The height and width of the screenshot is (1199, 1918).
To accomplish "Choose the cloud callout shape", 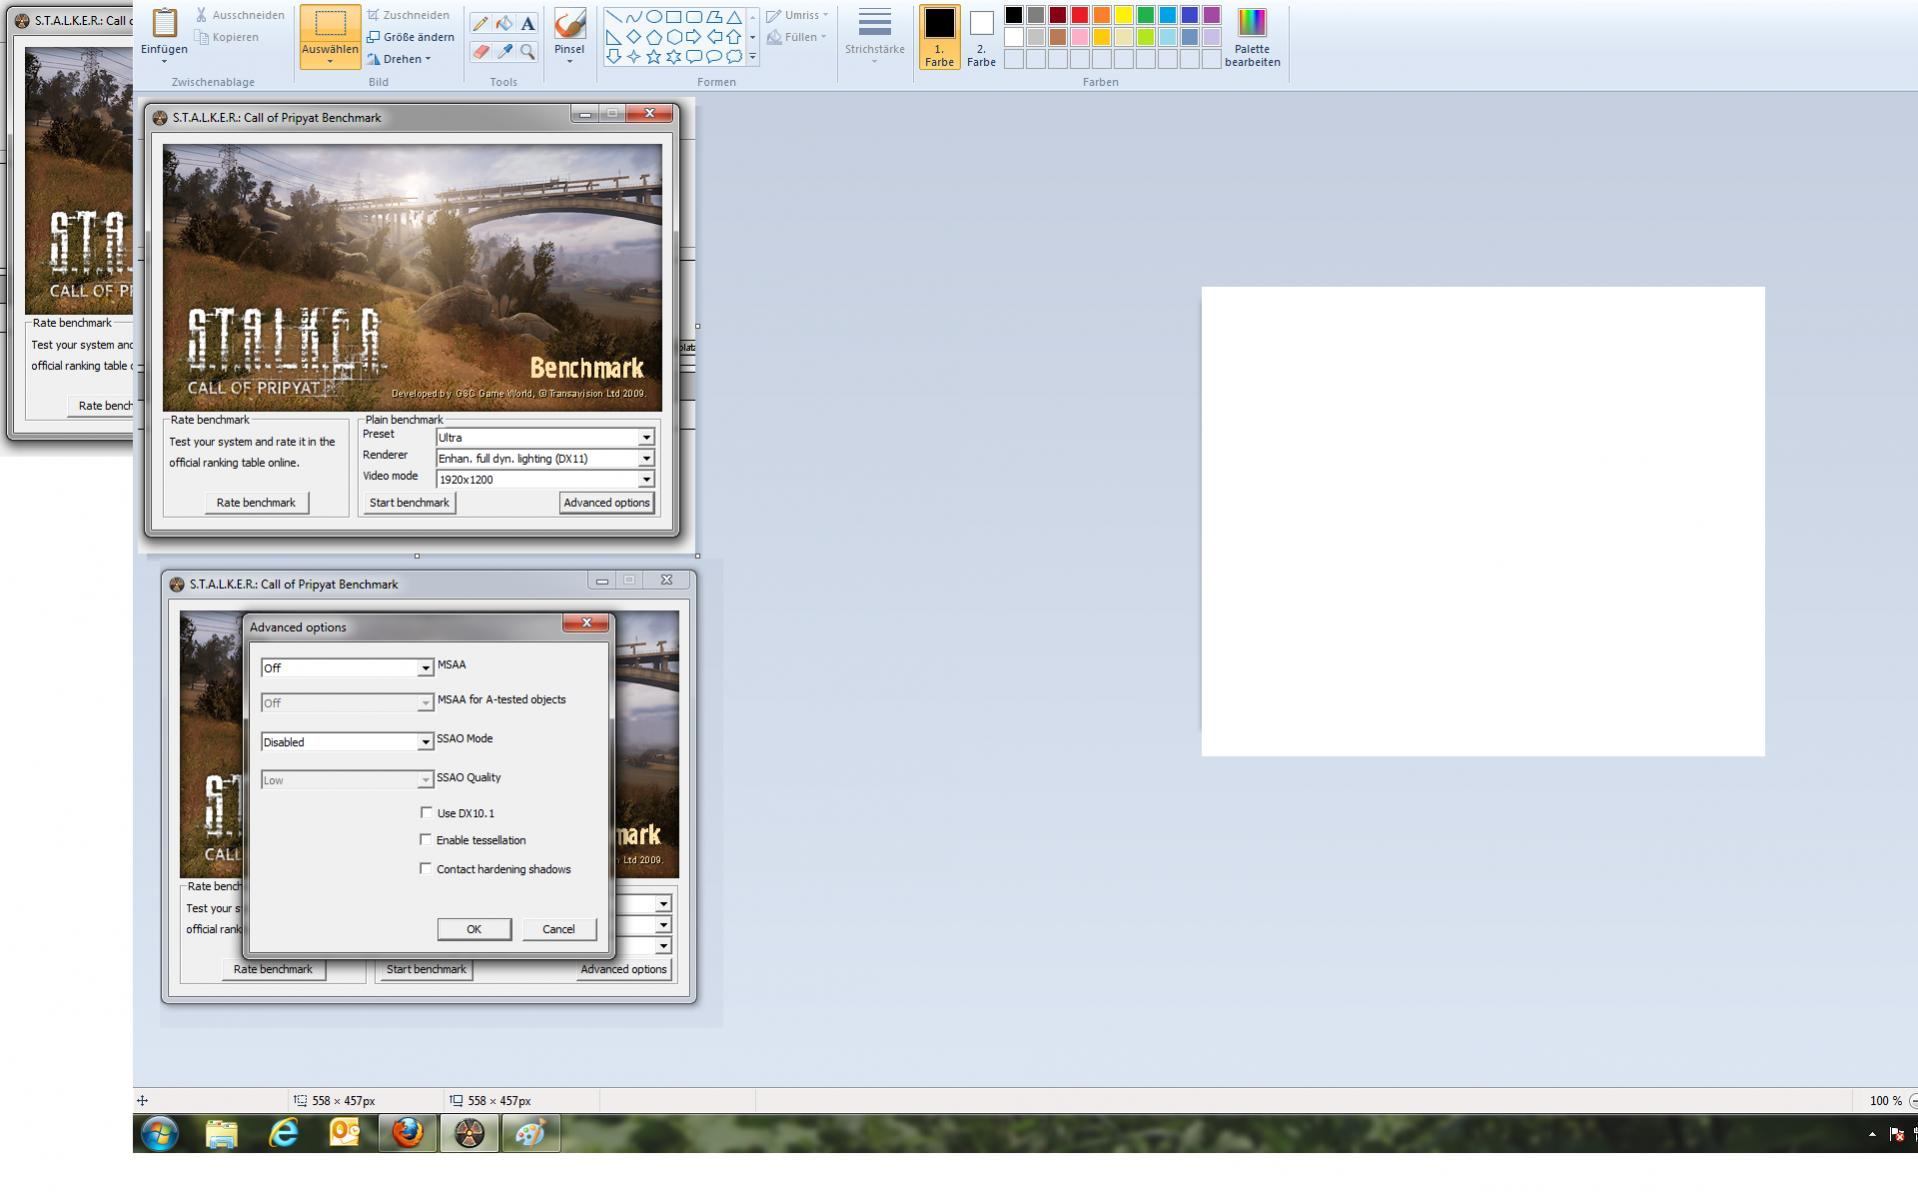I will click(734, 57).
